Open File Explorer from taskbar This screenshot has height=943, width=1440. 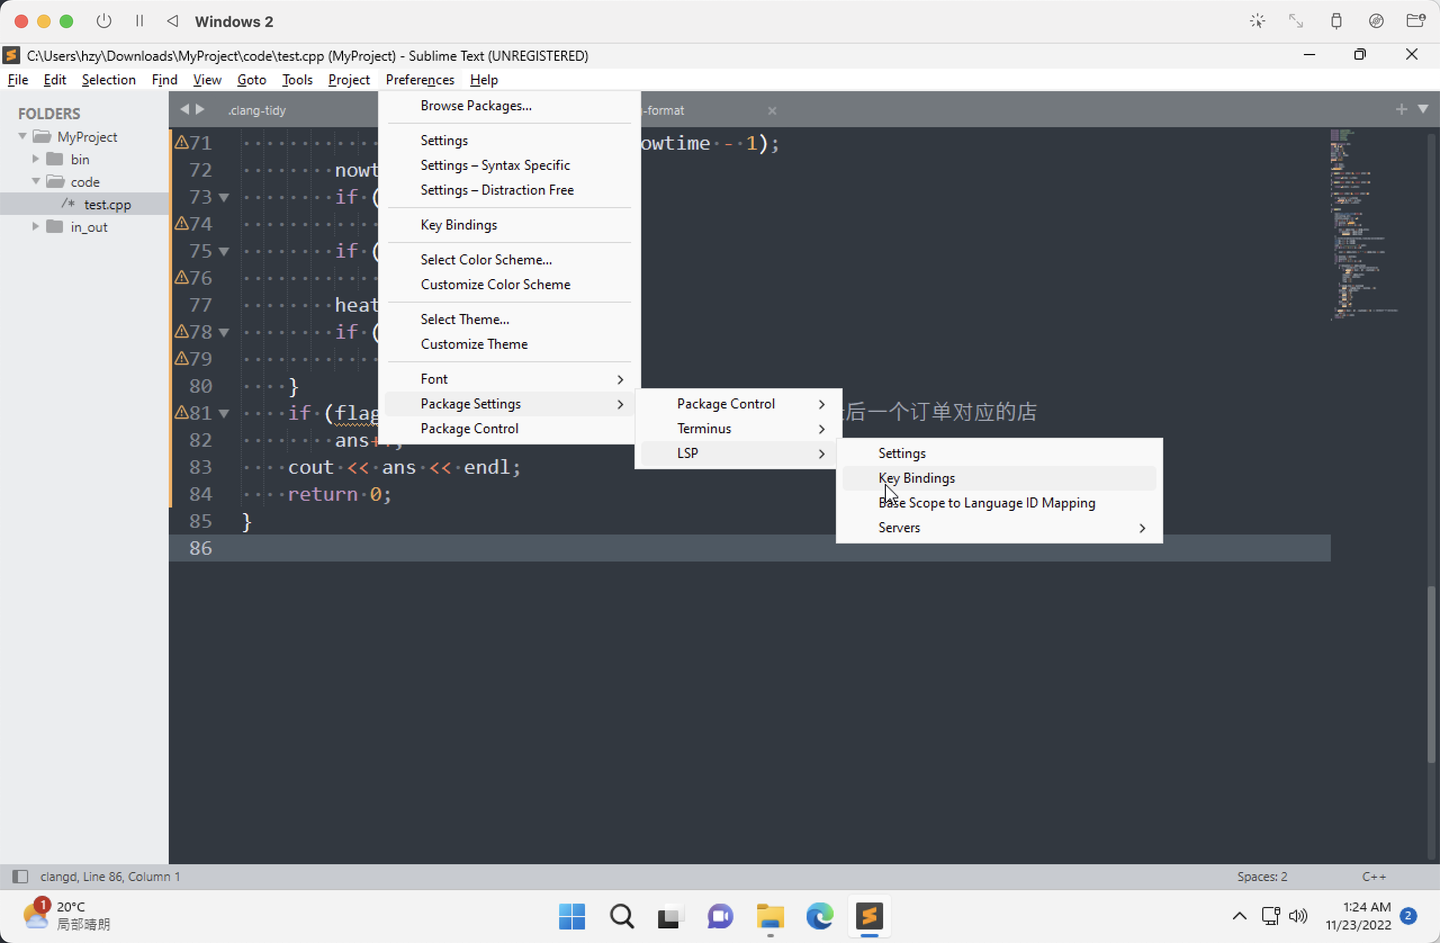[770, 916]
